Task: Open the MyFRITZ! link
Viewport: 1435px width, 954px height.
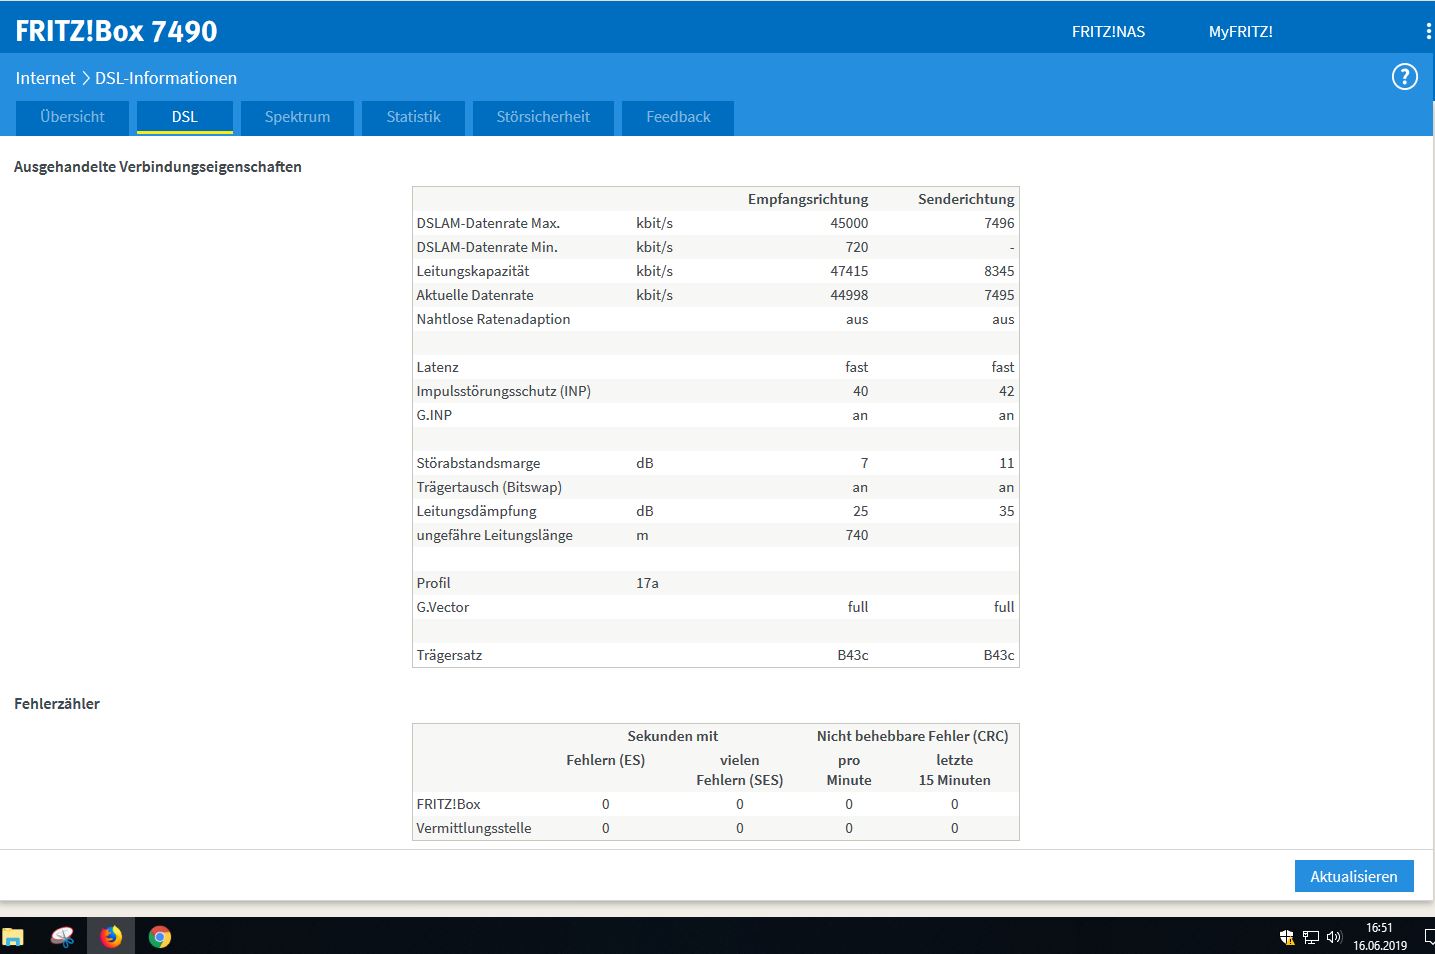Action: click(x=1240, y=31)
